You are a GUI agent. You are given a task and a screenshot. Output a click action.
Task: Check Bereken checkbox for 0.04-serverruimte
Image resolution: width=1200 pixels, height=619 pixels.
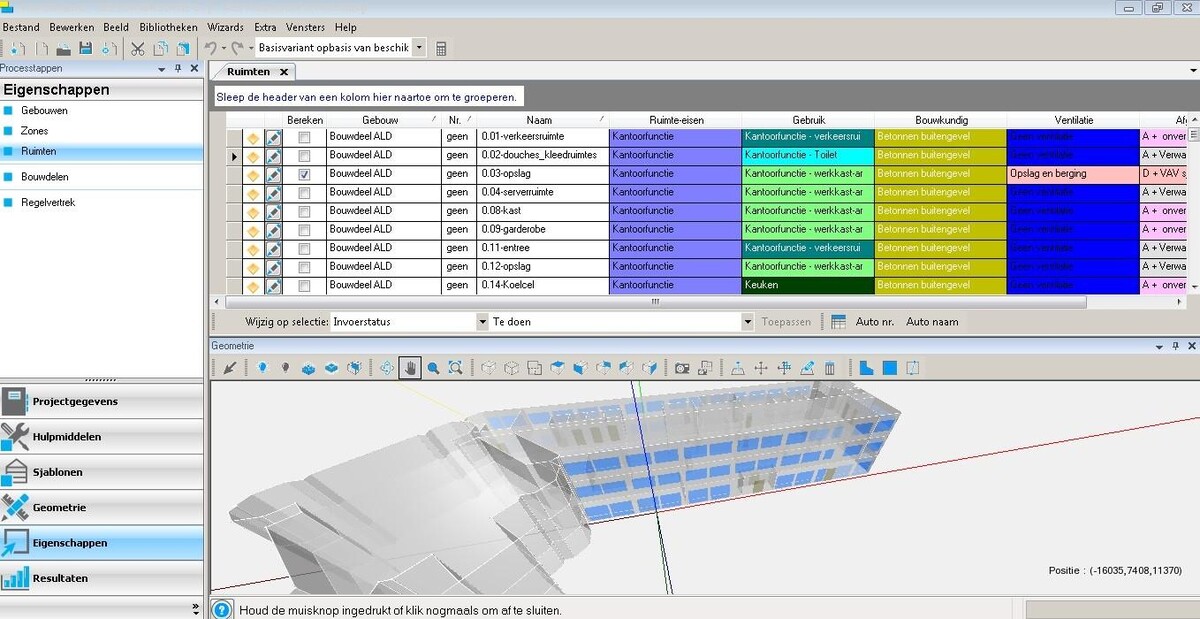click(304, 193)
